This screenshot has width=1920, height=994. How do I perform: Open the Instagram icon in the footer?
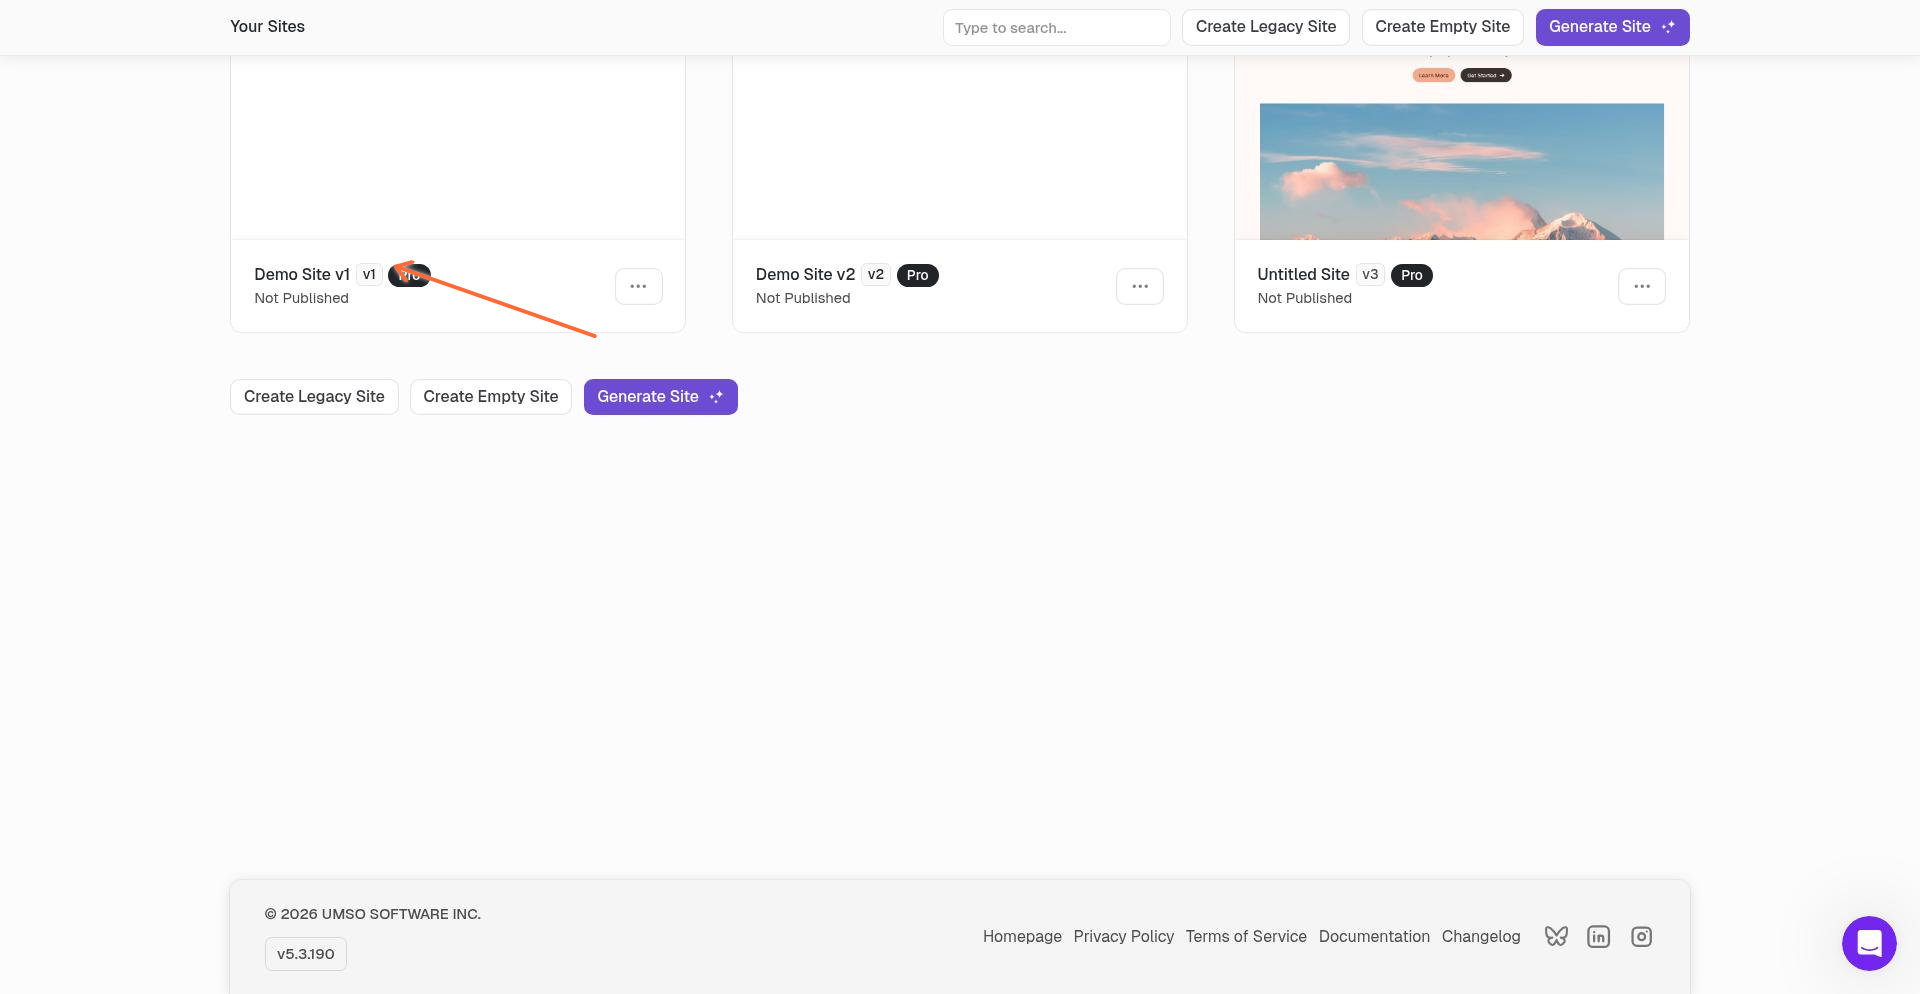(x=1641, y=936)
